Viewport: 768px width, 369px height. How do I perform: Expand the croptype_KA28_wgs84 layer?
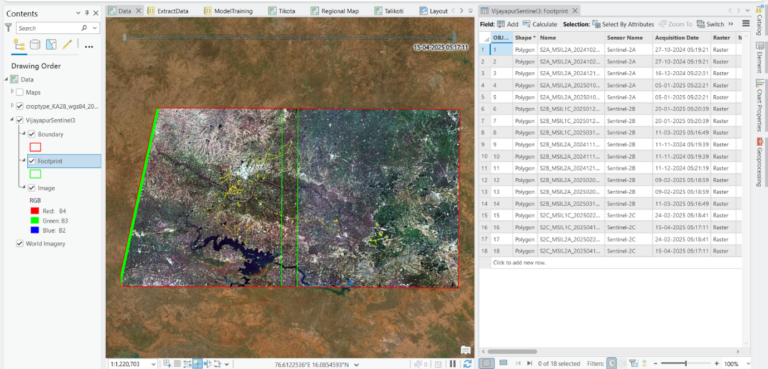tap(12, 106)
